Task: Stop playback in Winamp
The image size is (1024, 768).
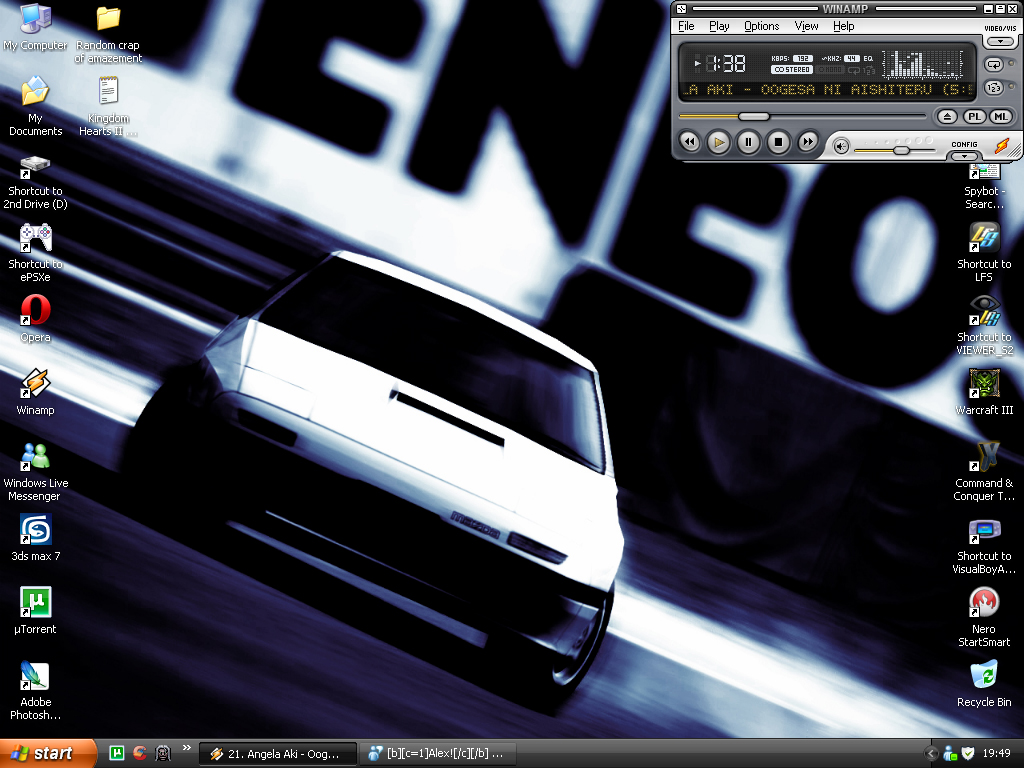Action: pyautogui.click(x=778, y=142)
